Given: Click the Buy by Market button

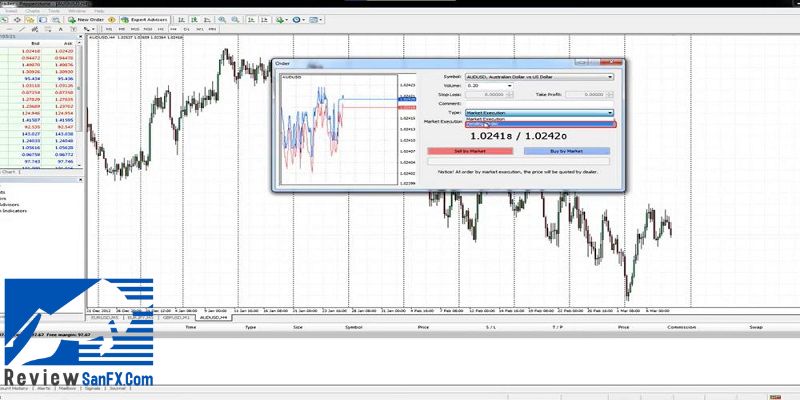Looking at the screenshot, I should [x=566, y=152].
